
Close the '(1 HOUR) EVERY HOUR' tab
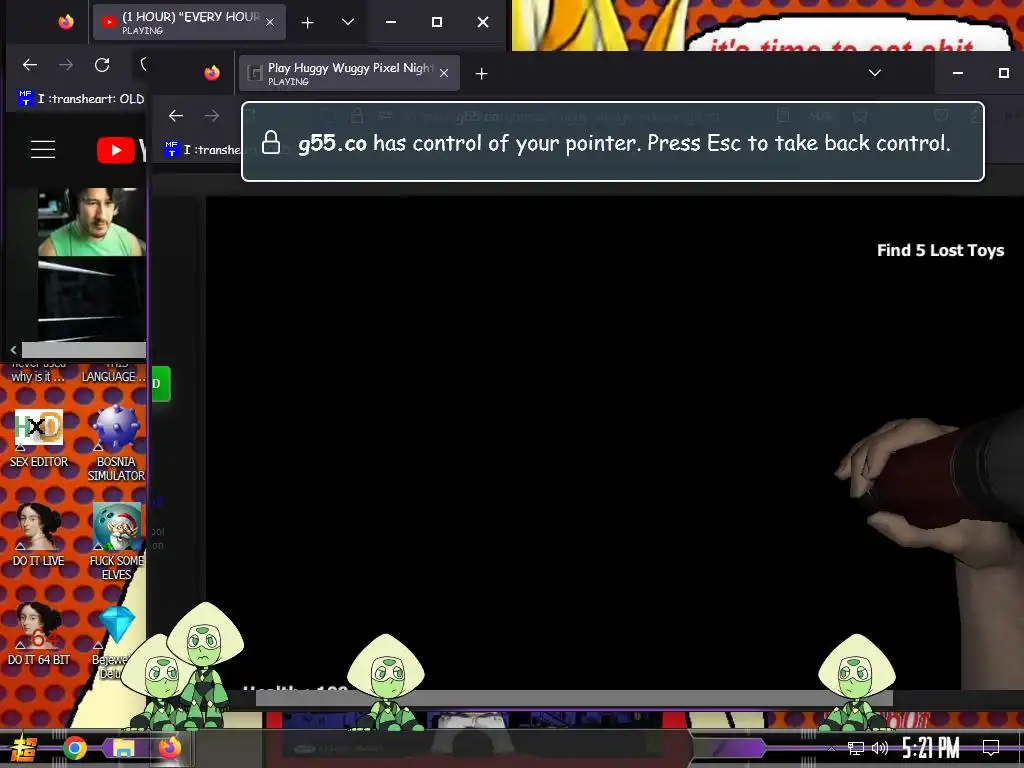[270, 22]
